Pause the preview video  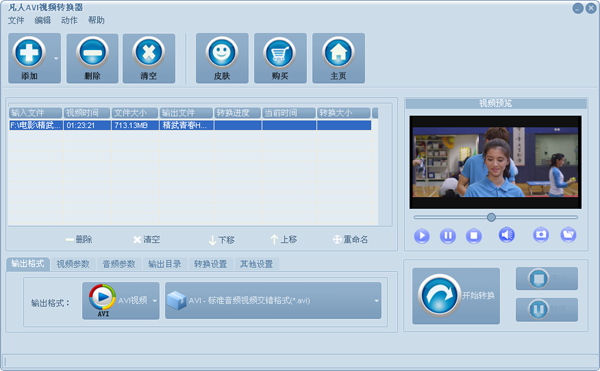[448, 236]
